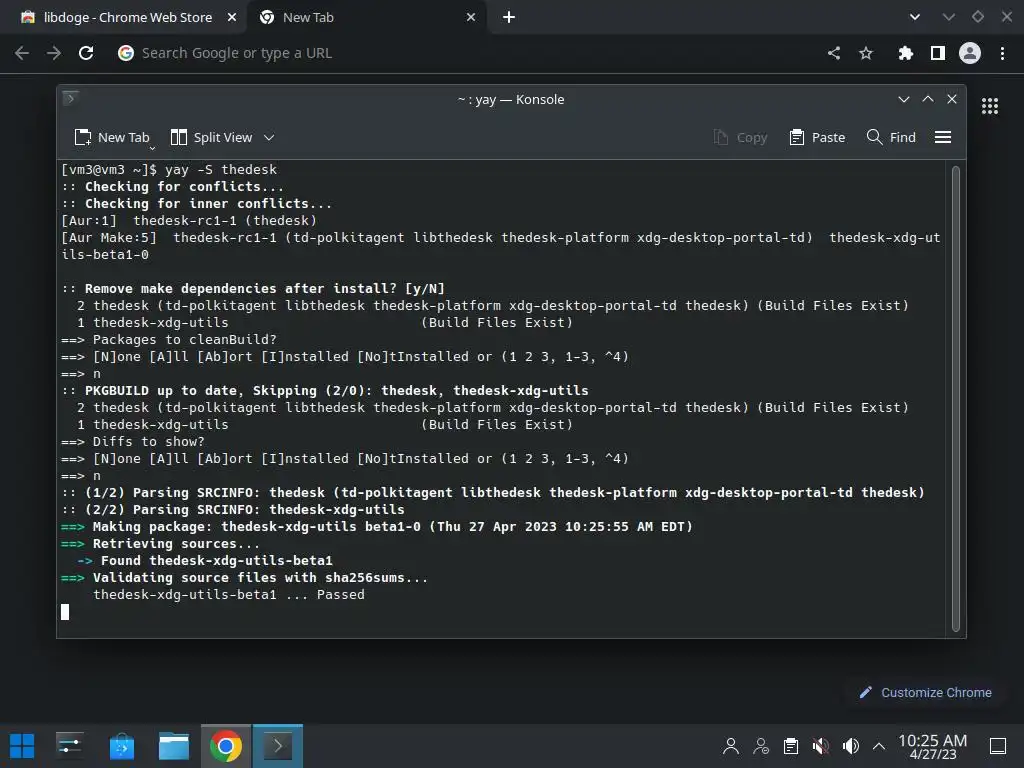
Task: Open volume speaker tray icon
Action: (850, 746)
